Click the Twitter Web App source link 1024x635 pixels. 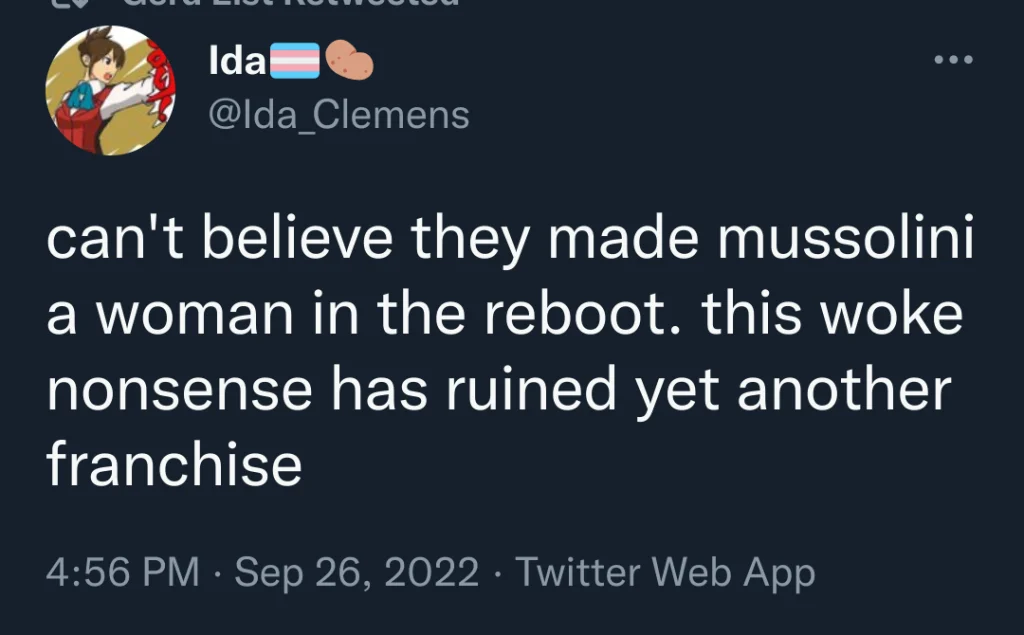(x=665, y=572)
